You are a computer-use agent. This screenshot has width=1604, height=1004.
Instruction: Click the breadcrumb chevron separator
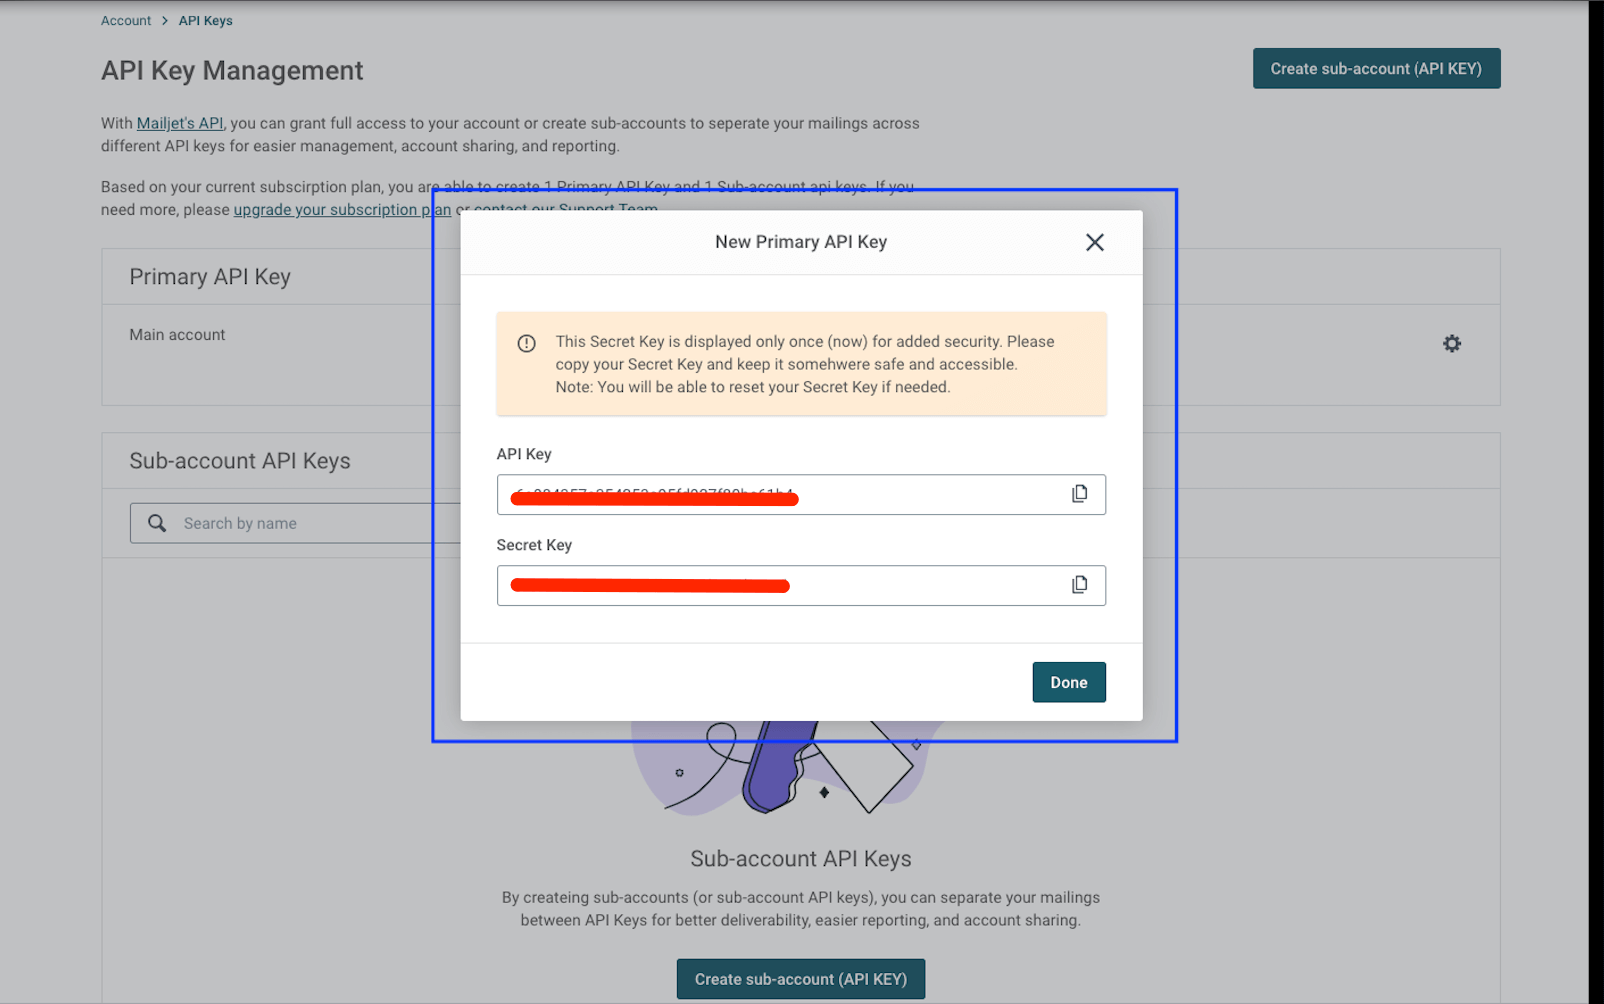point(165,21)
